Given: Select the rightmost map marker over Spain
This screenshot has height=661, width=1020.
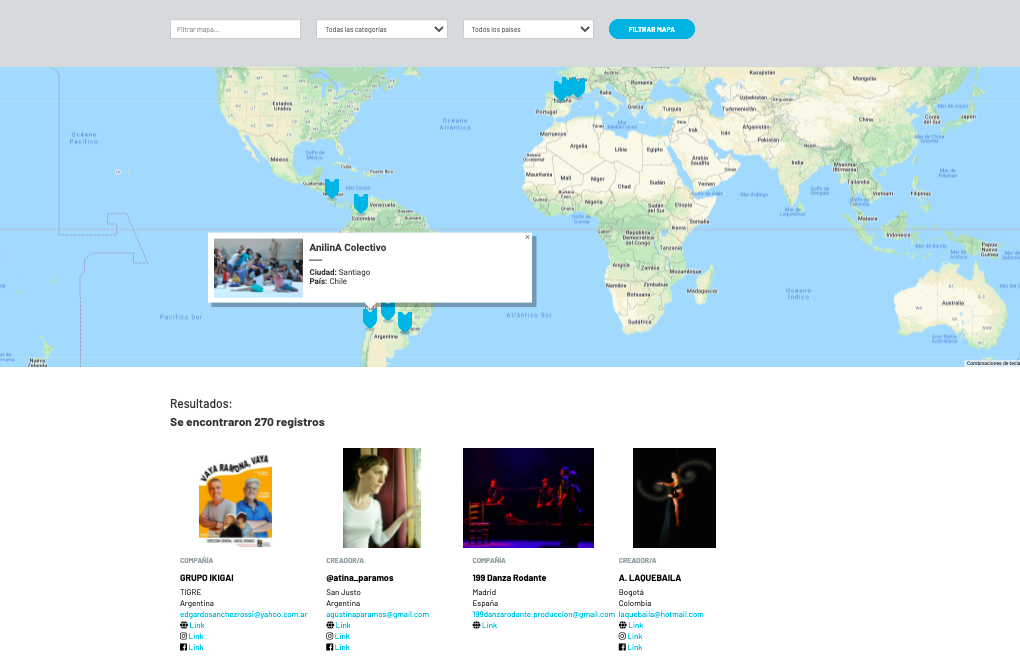Looking at the screenshot, I should tap(578, 87).
